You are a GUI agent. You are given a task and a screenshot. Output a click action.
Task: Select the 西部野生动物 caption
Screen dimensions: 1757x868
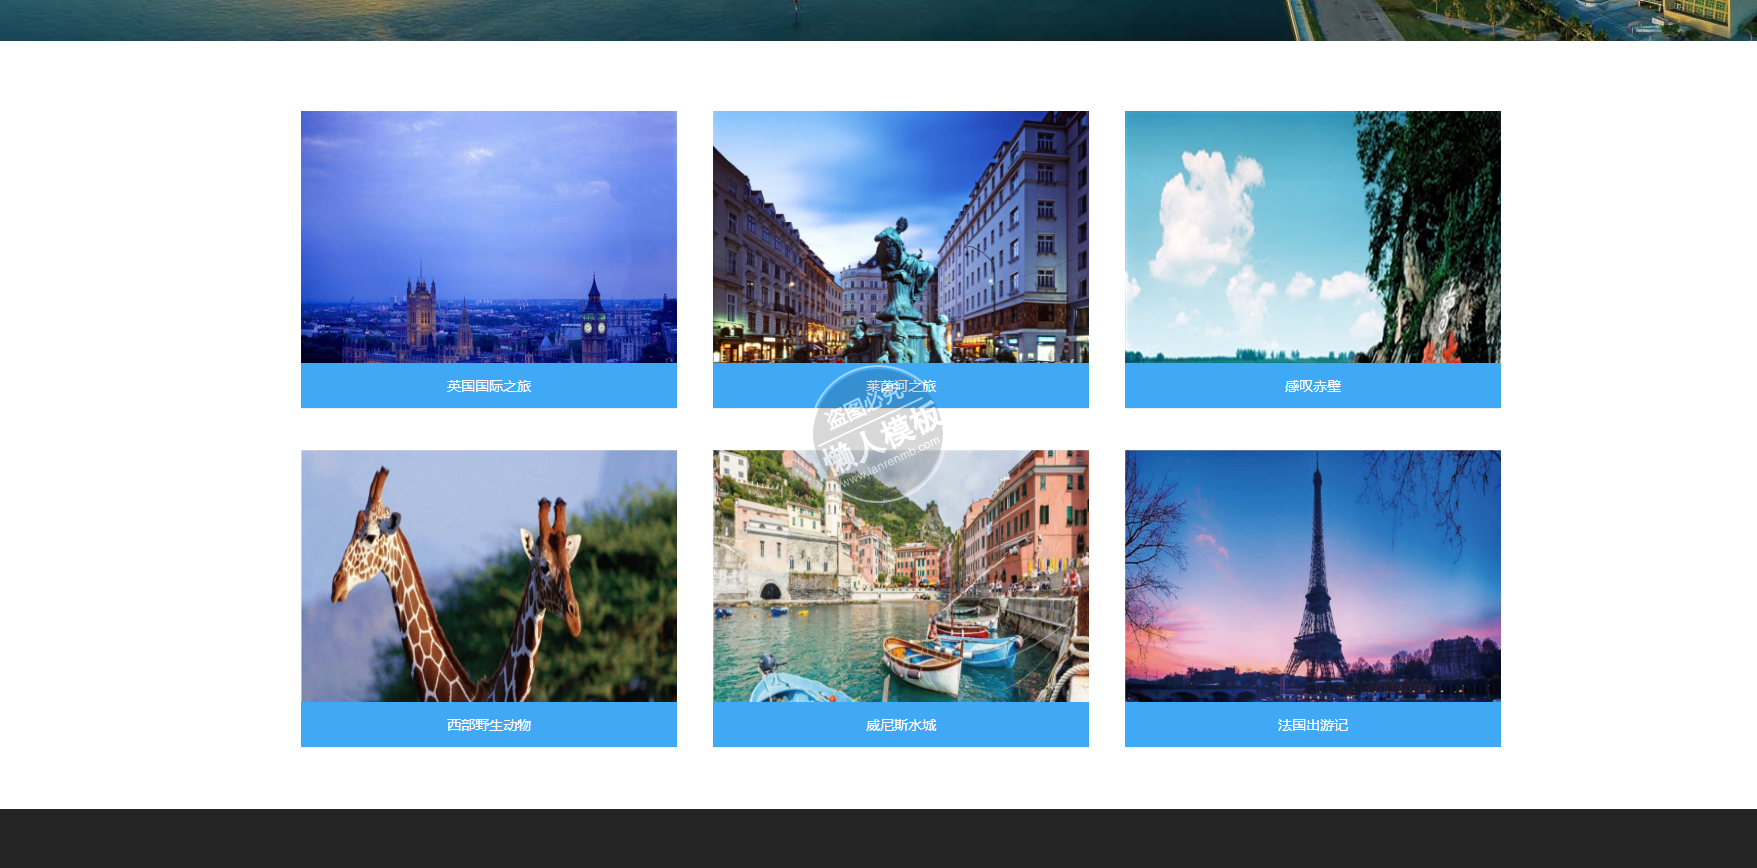point(488,725)
